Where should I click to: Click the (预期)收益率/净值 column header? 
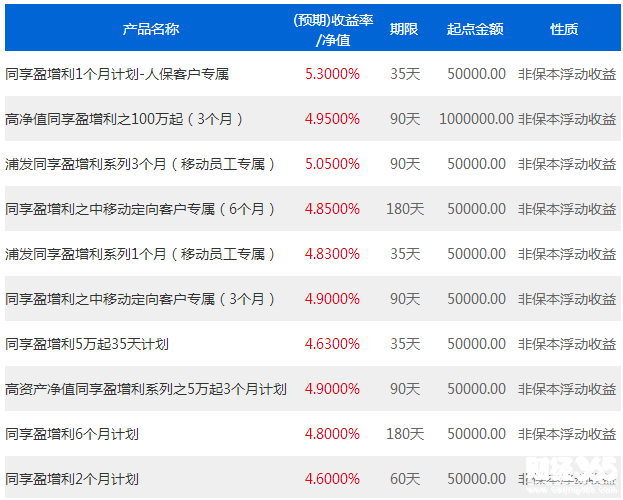333,30
